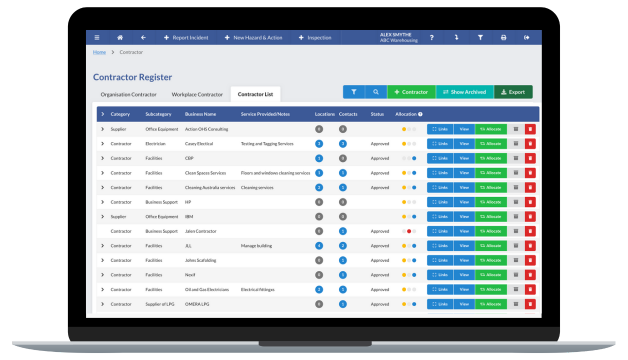The image size is (628, 360).
Task: Switch to Workplace Contractor tab
Action: 197,95
